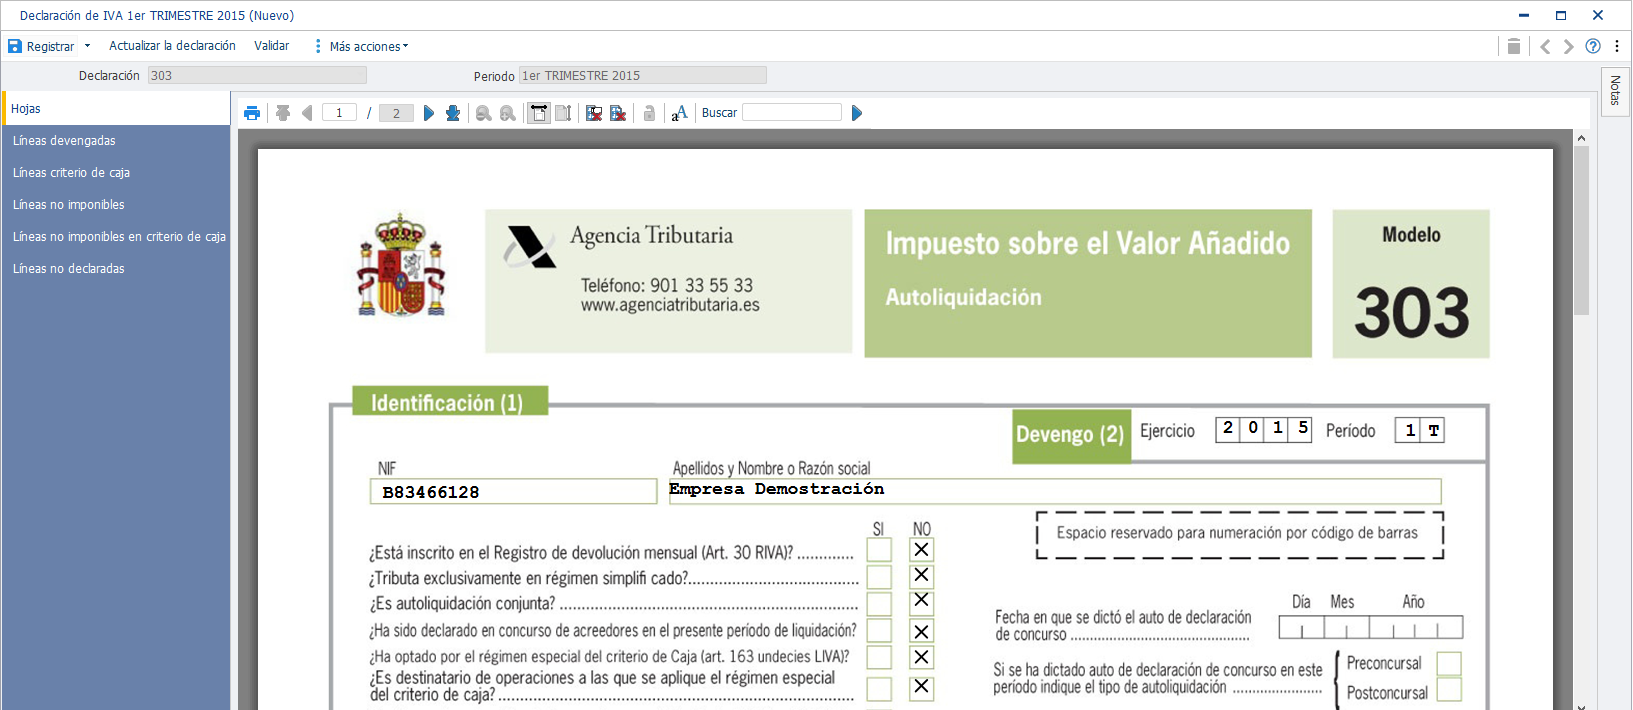1633x710 pixels.
Task: Click the name Empresa Demostración
Action: pos(777,489)
